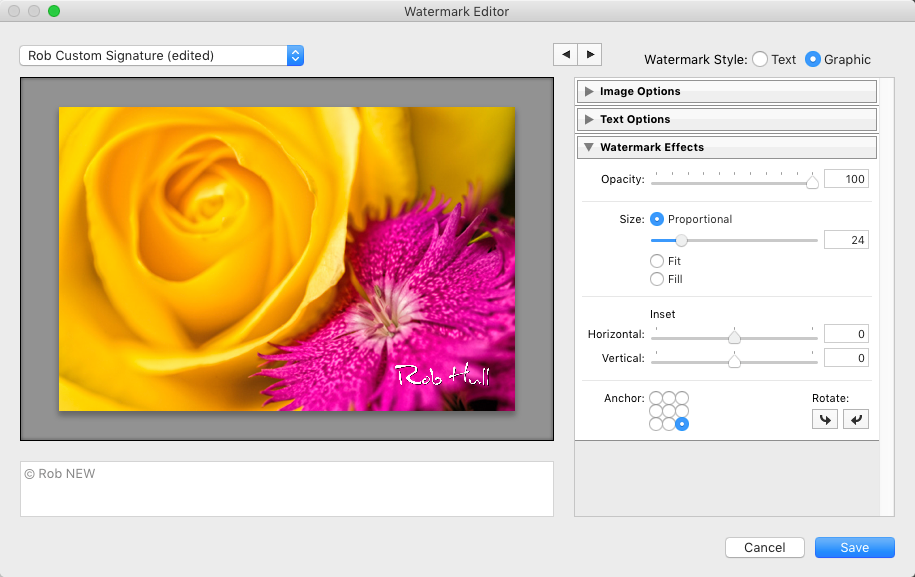Image resolution: width=915 pixels, height=577 pixels.
Task: Click the Size value field showing 24
Action: point(846,240)
